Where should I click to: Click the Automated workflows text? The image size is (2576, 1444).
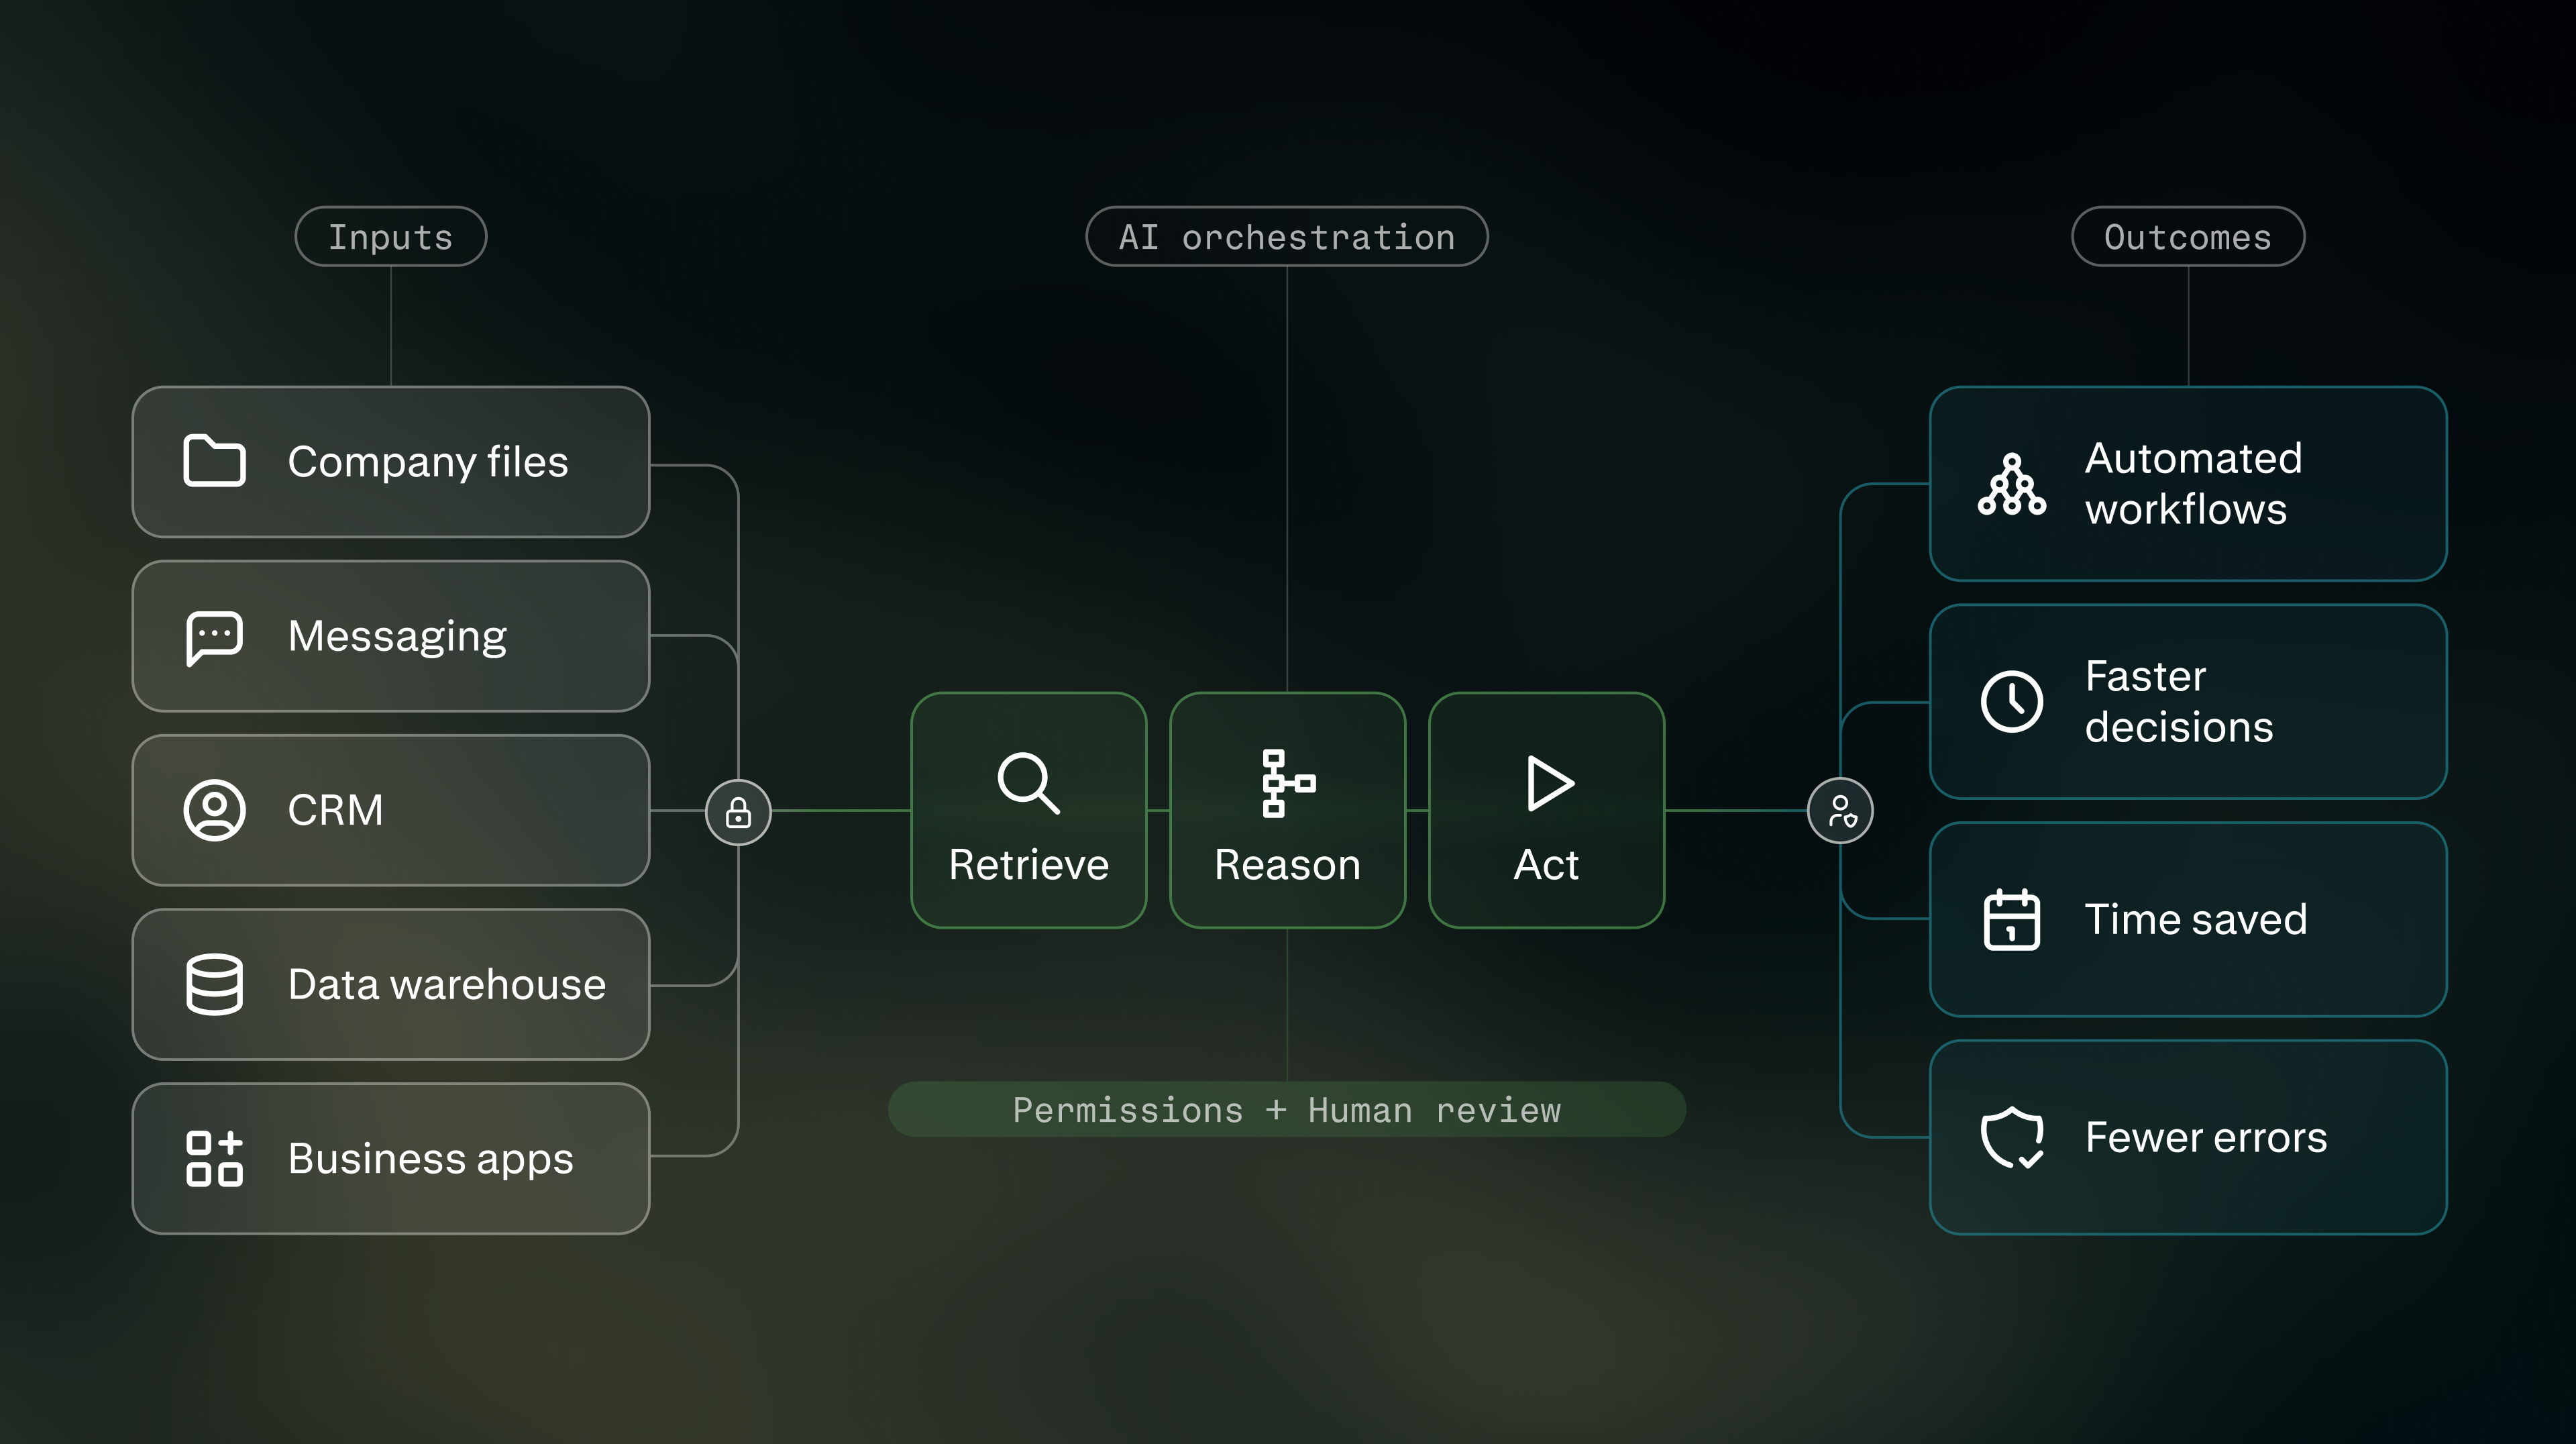tap(2193, 484)
